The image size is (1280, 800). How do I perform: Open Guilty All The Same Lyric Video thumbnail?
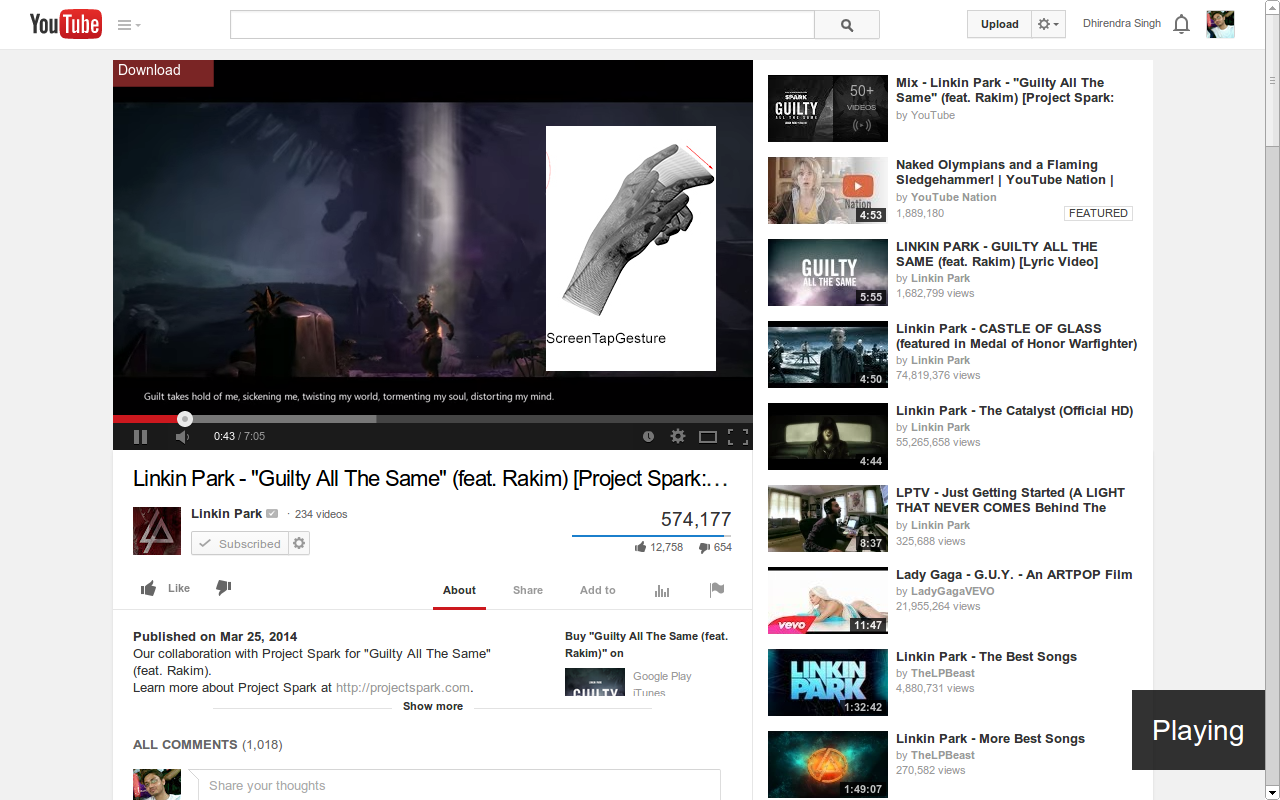828,272
